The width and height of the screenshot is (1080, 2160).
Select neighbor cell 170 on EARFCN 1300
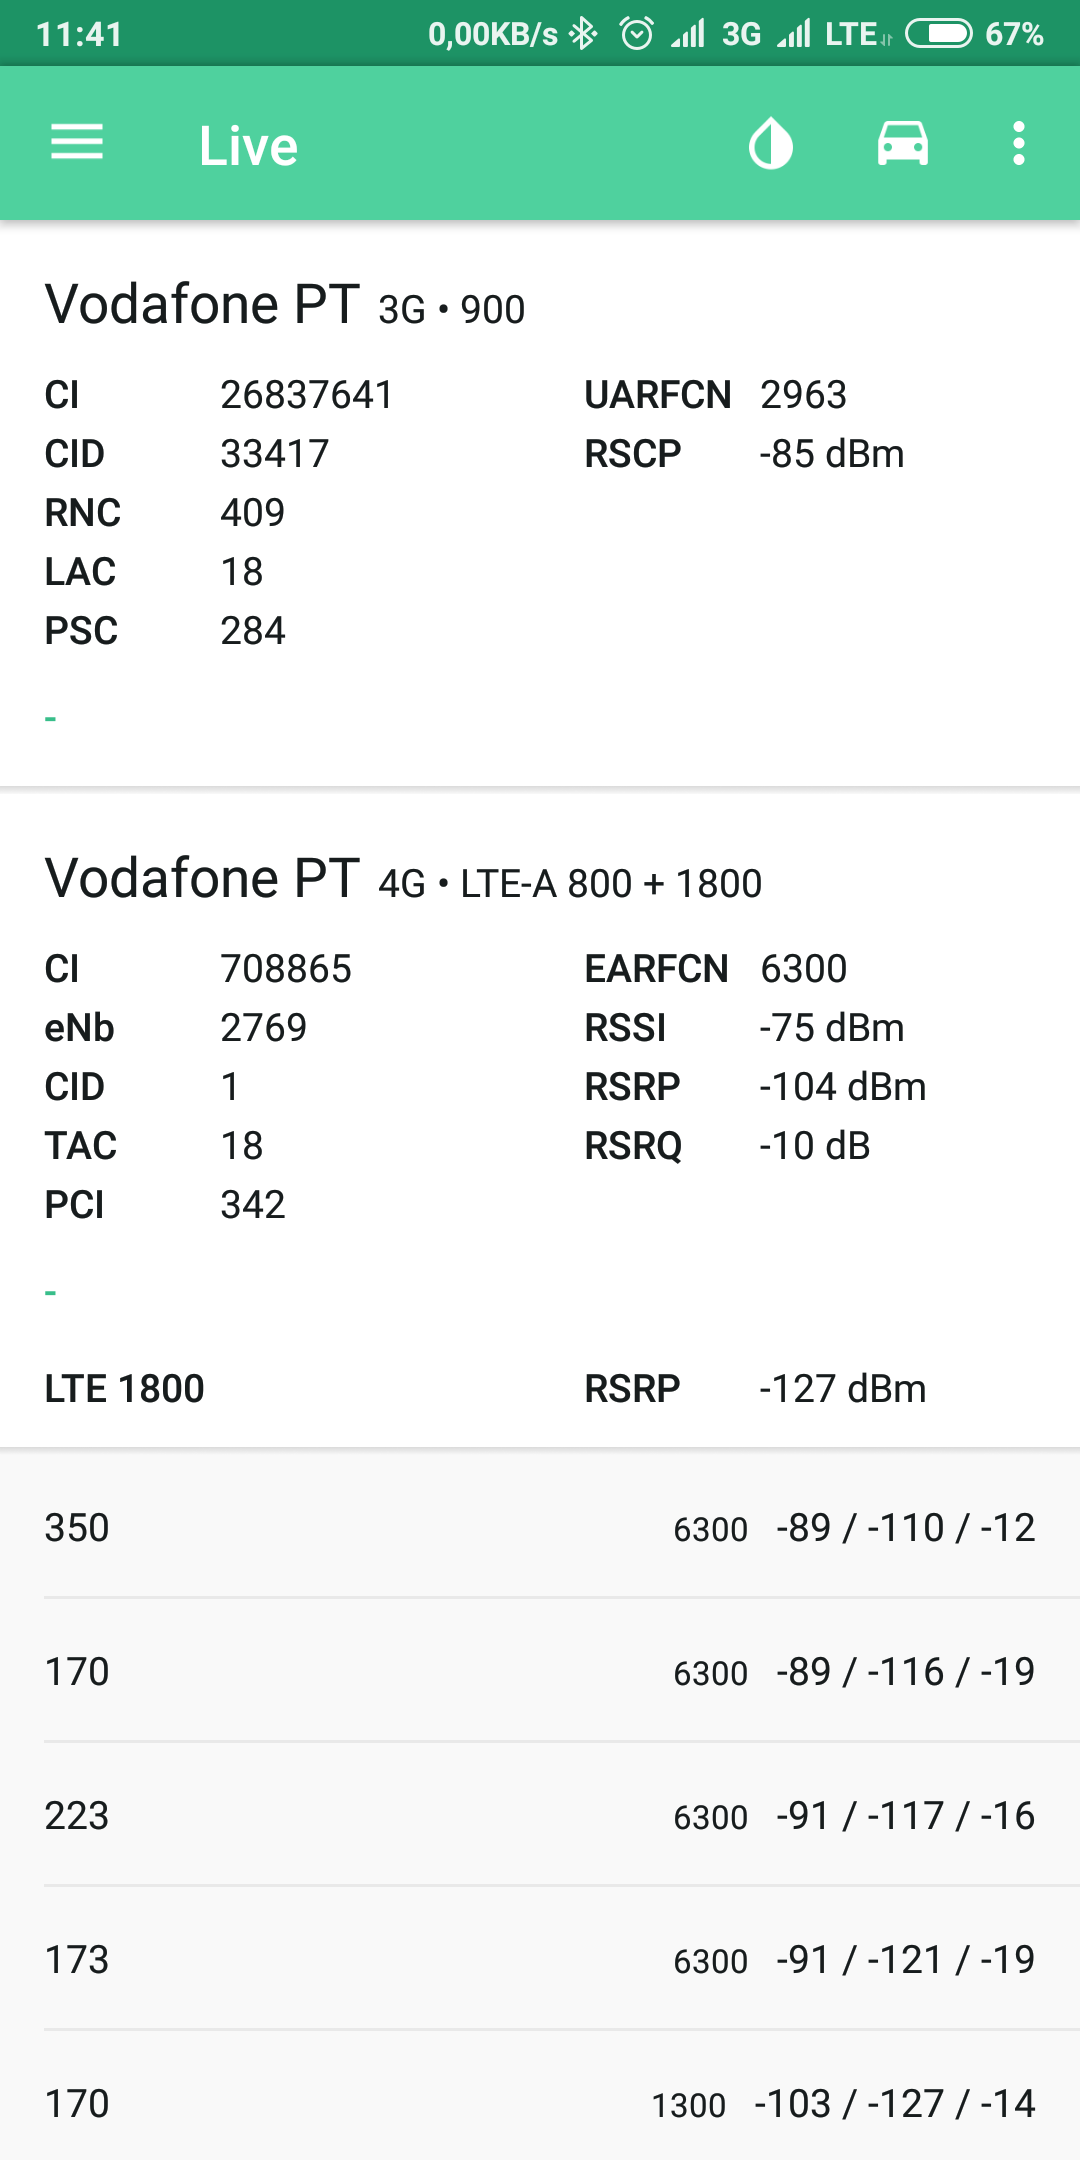(540, 2104)
